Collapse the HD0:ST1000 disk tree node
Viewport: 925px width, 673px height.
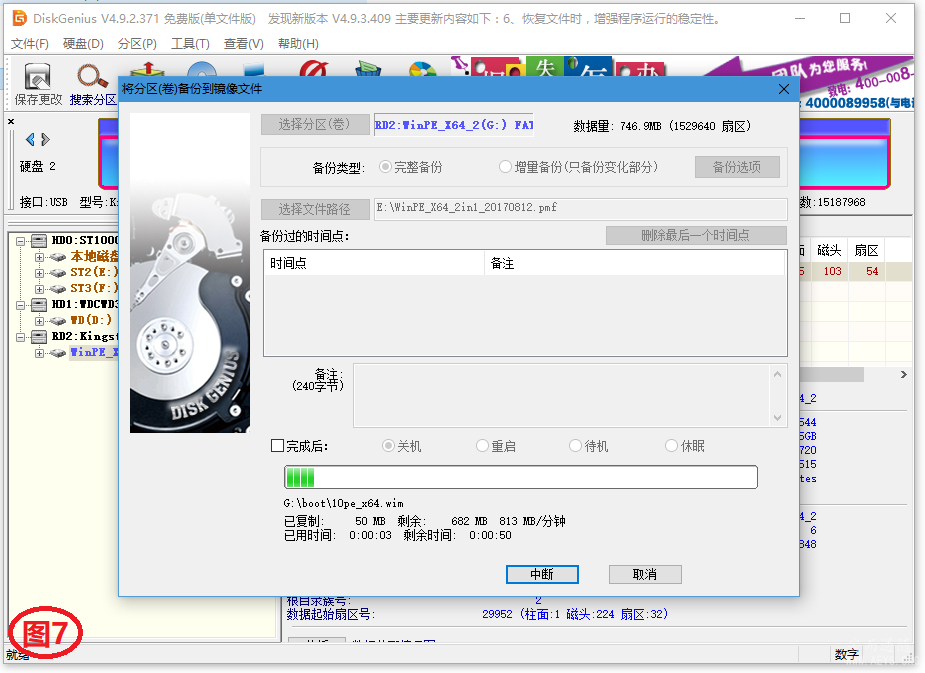click(20, 241)
